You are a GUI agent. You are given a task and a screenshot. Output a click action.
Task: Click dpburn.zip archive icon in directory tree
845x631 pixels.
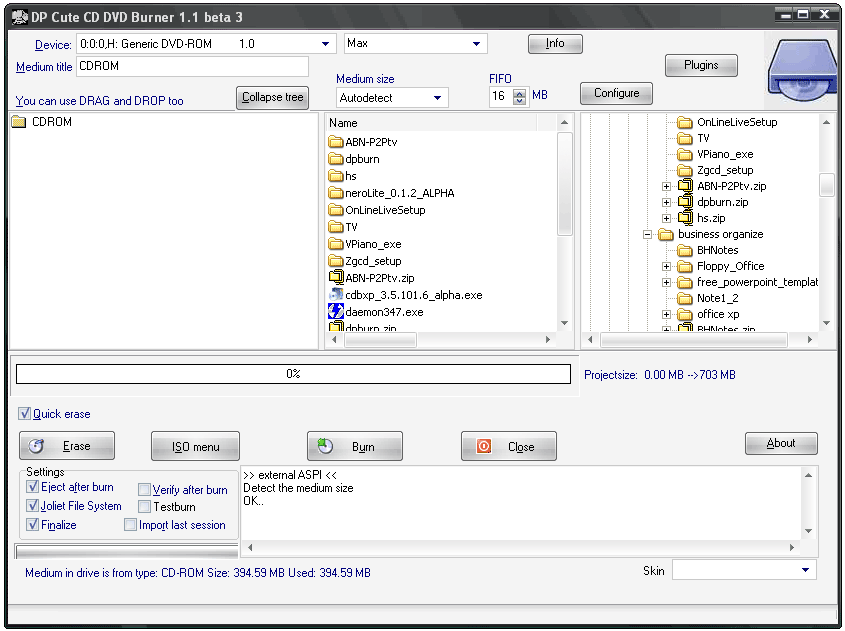tap(685, 202)
